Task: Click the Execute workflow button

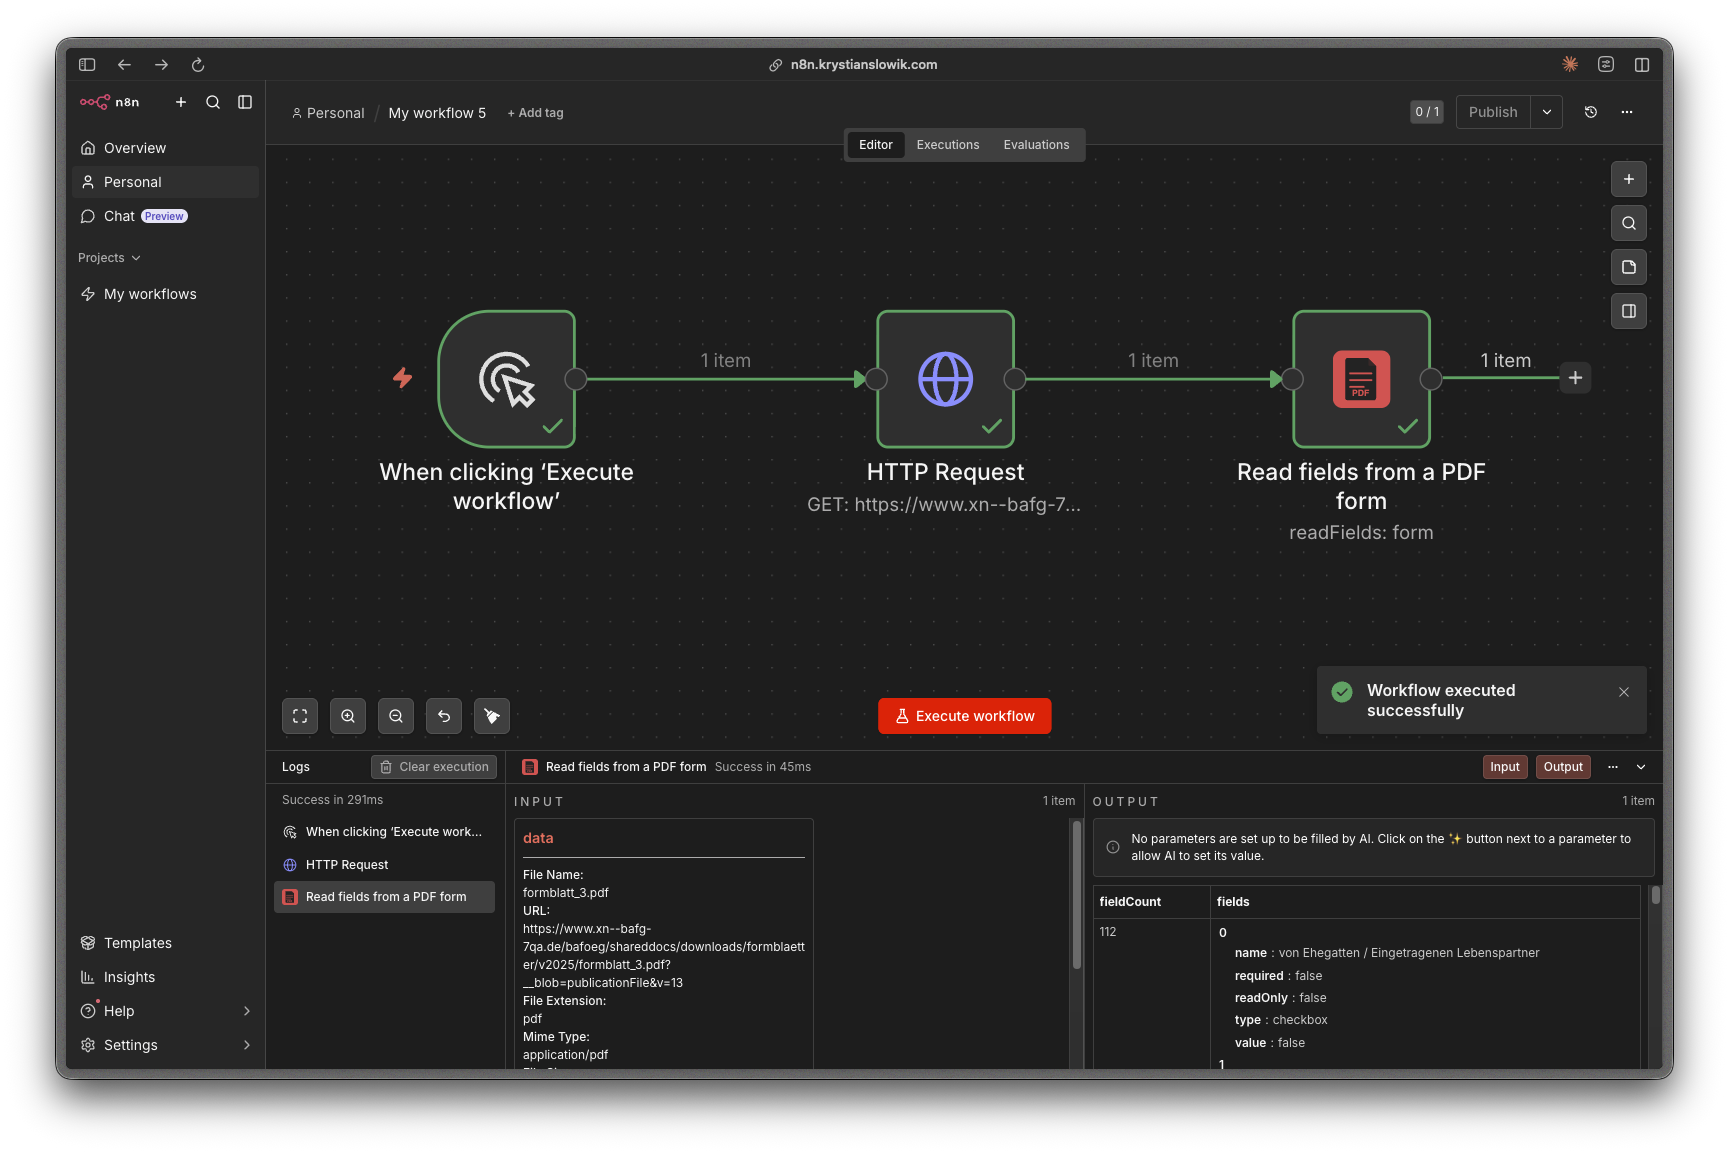Action: 964,716
